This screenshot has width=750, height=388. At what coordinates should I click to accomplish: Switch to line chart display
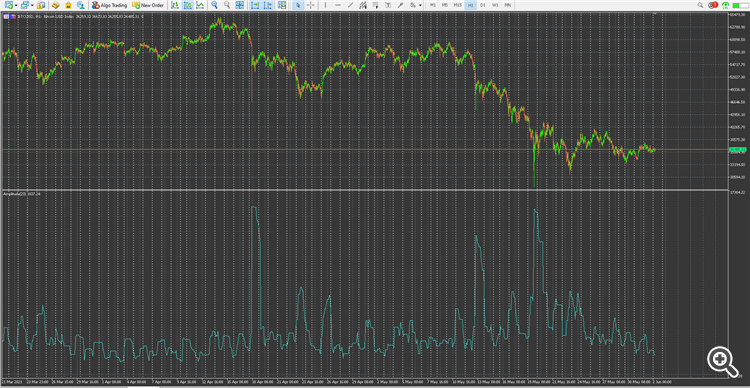(200, 5)
